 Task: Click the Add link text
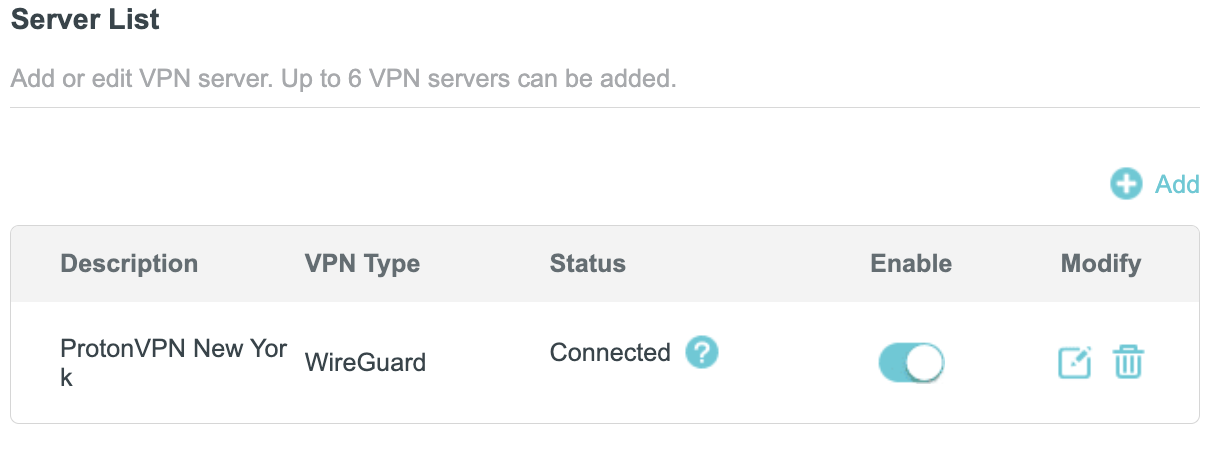point(1177,184)
